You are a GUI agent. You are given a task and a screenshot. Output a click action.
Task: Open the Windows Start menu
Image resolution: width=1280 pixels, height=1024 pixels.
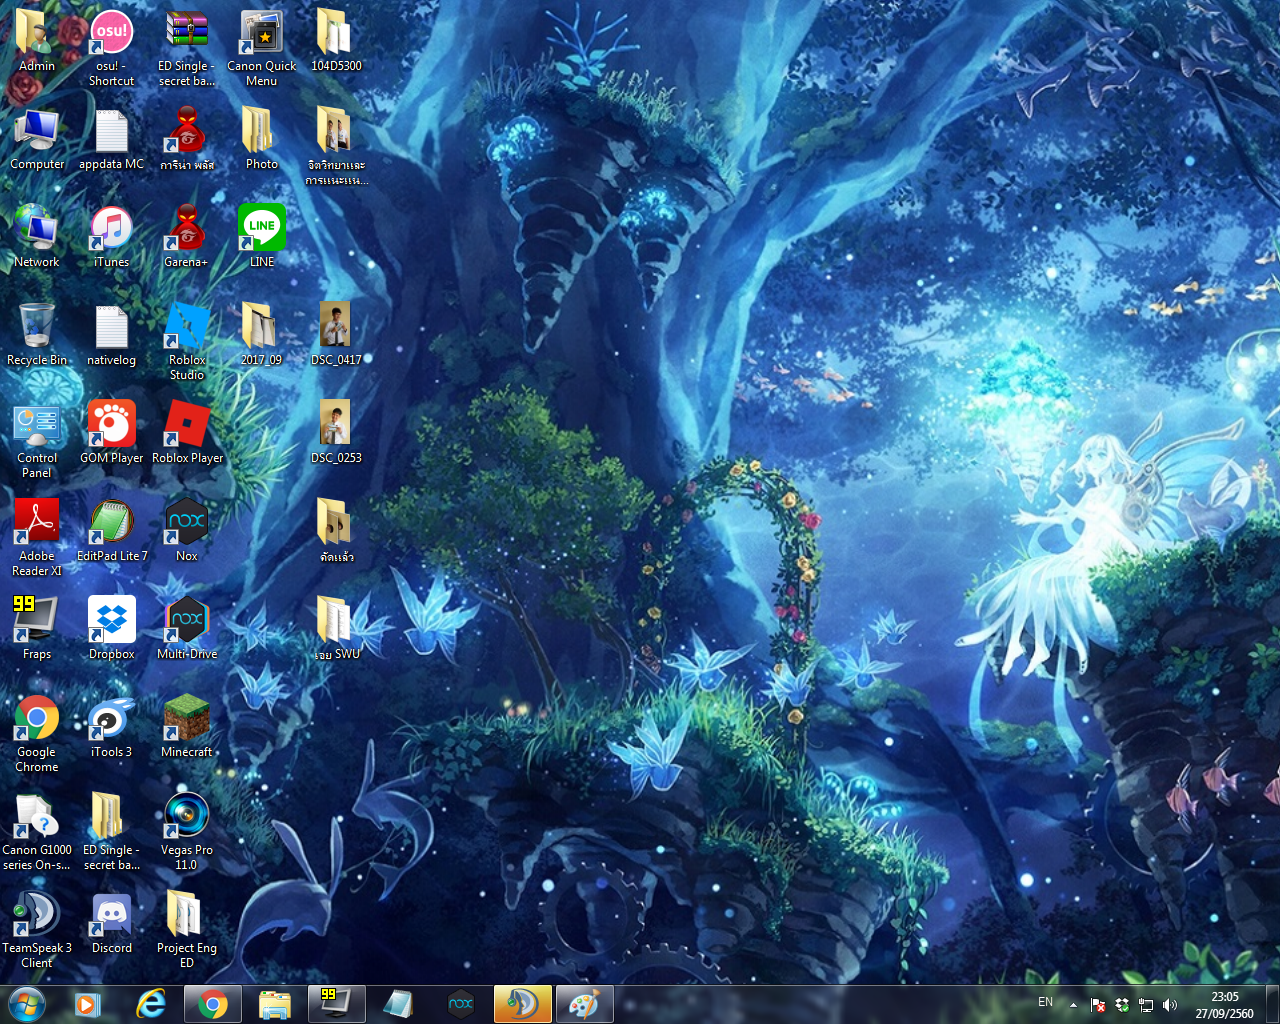point(27,1004)
